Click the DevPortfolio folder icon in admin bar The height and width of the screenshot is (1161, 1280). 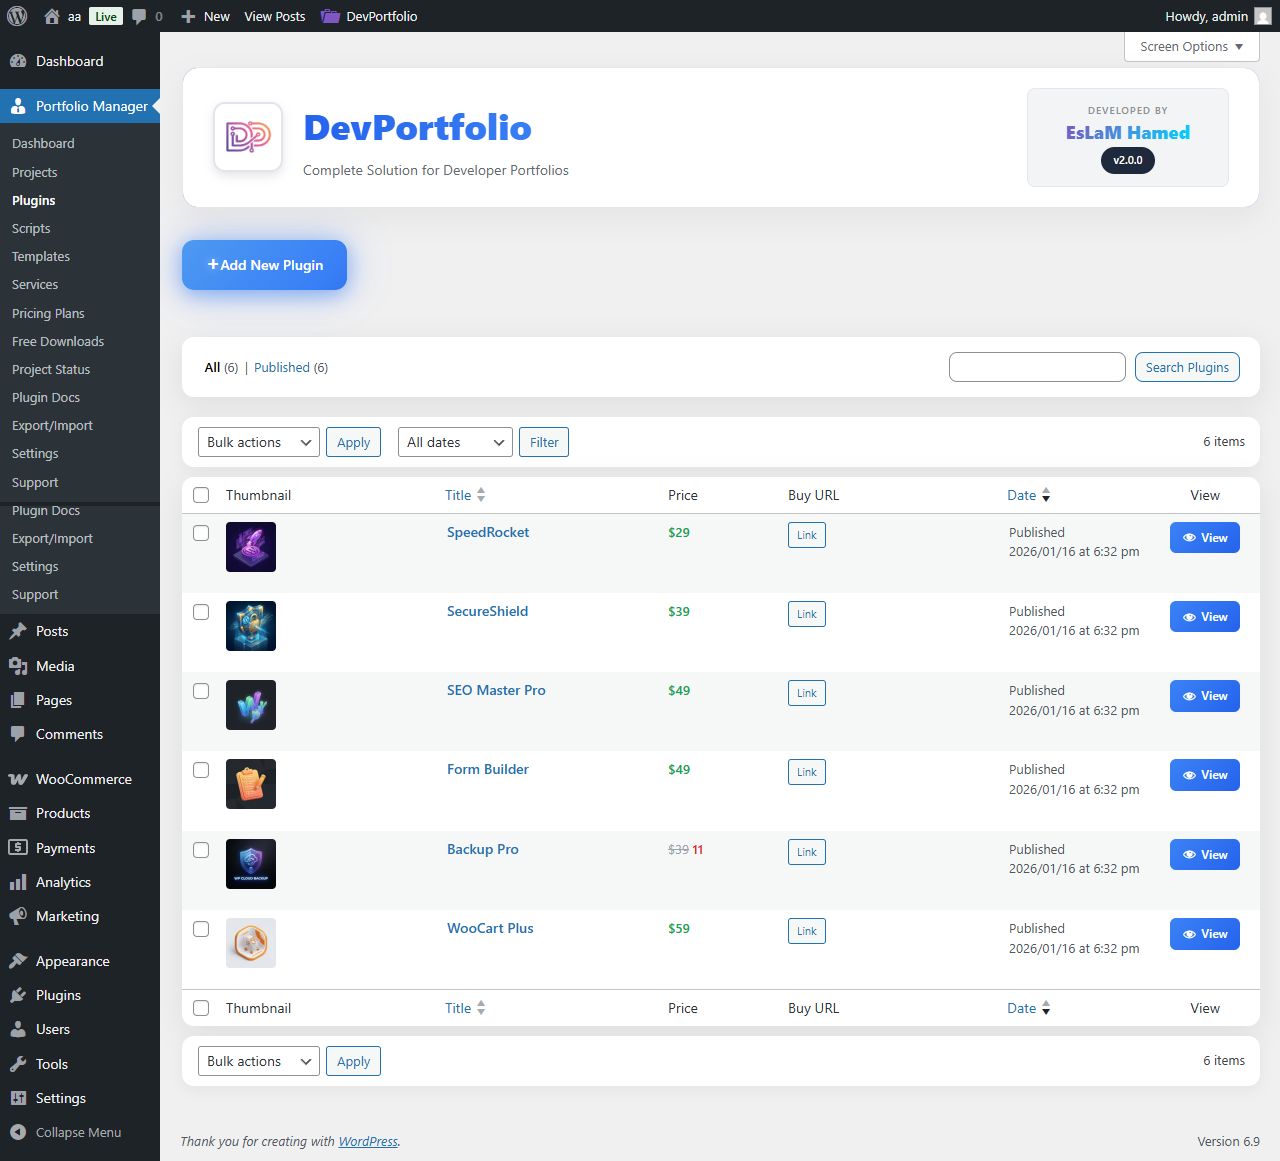(x=330, y=16)
